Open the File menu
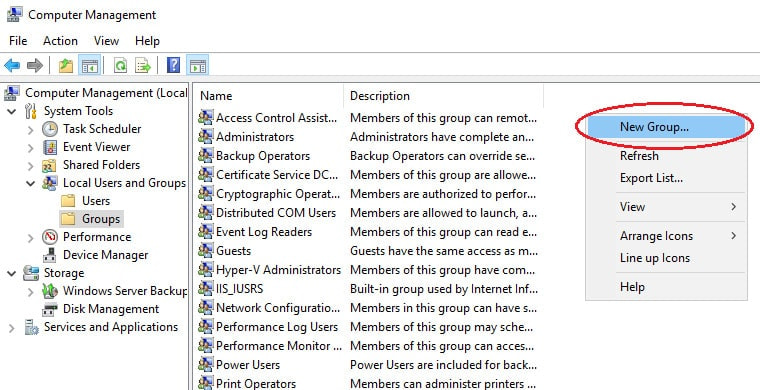 pyautogui.click(x=18, y=41)
